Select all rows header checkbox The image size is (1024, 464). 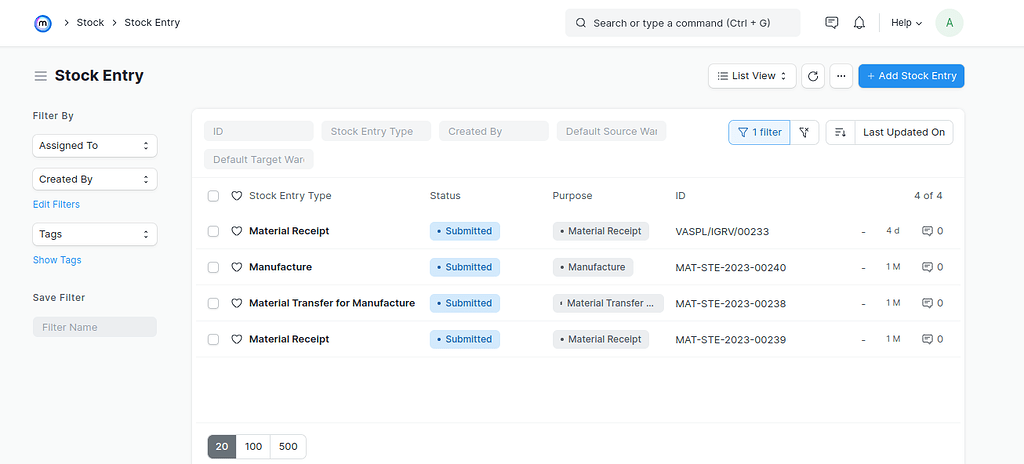pyautogui.click(x=214, y=196)
